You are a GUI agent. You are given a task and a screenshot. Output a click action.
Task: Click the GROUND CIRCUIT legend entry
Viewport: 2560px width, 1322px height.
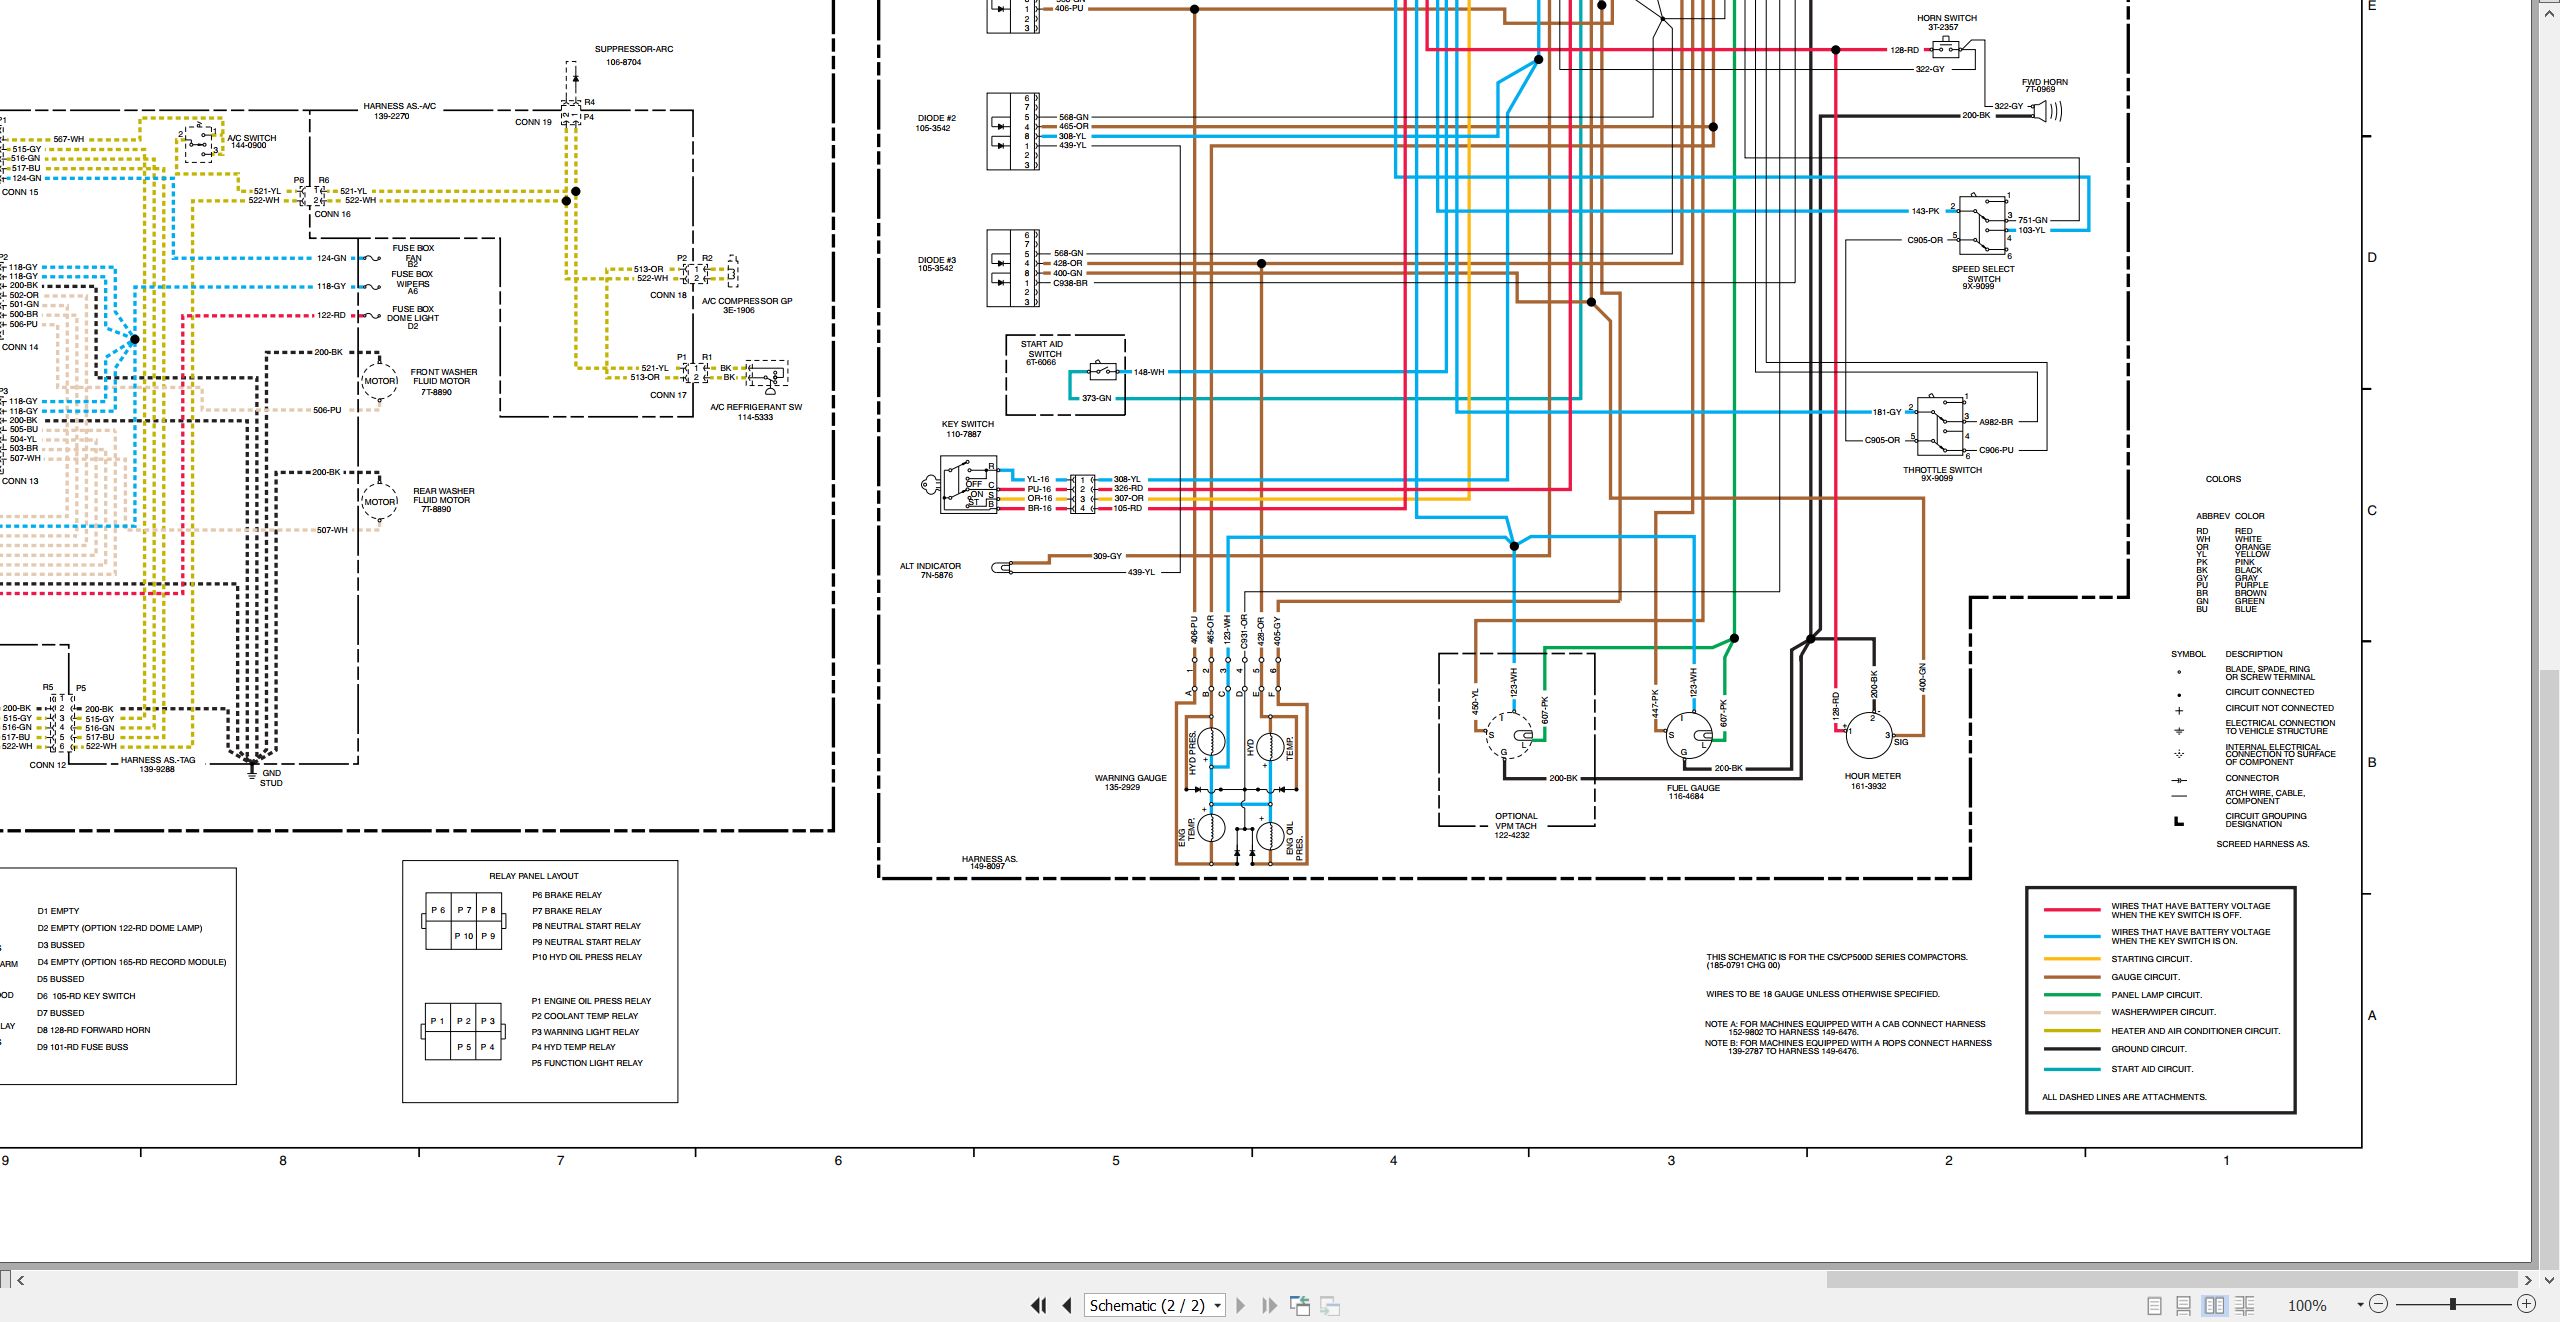[2148, 1049]
